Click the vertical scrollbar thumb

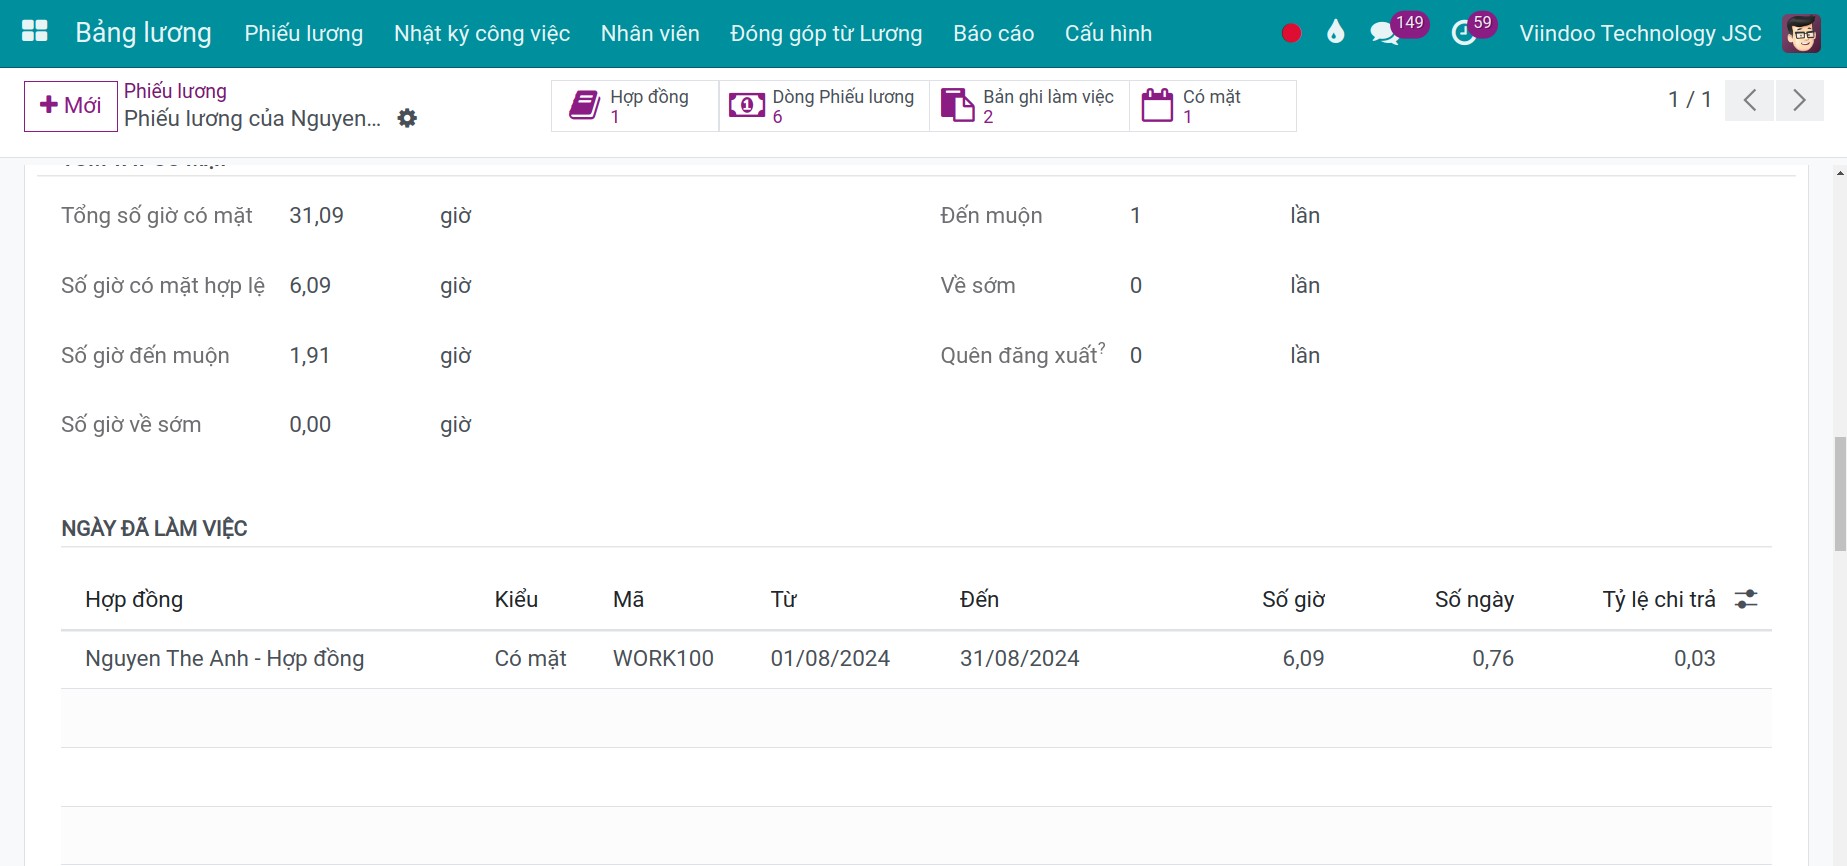1840,494
